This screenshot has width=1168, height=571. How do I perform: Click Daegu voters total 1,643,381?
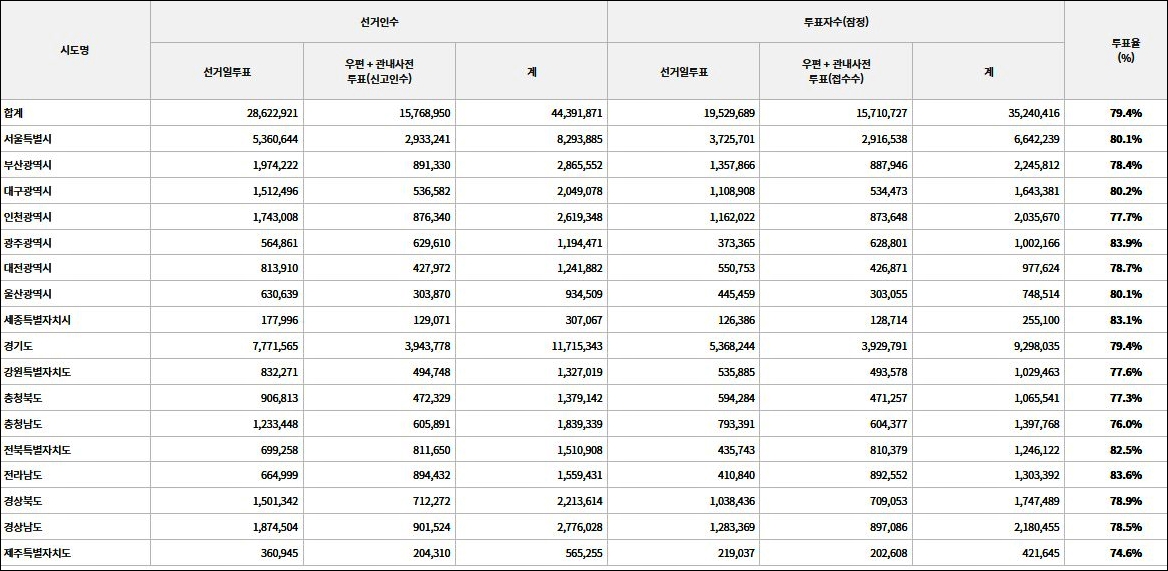[1038, 191]
